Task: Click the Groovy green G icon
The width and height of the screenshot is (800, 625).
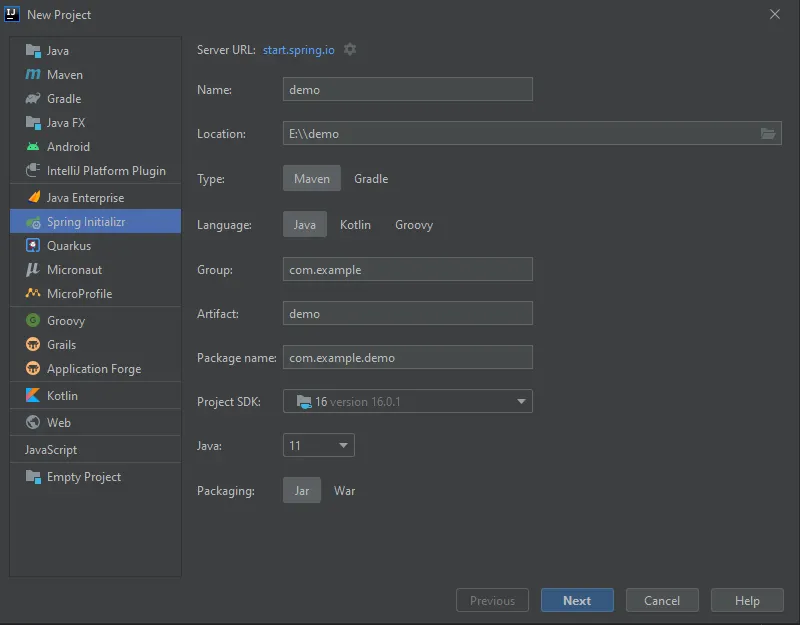Action: (x=33, y=320)
